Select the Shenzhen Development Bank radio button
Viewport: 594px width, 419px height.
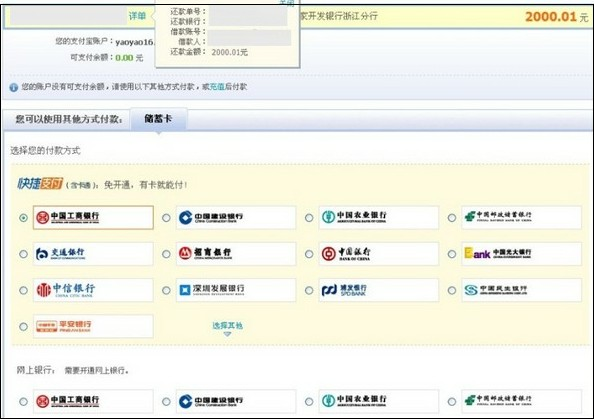coord(166,291)
